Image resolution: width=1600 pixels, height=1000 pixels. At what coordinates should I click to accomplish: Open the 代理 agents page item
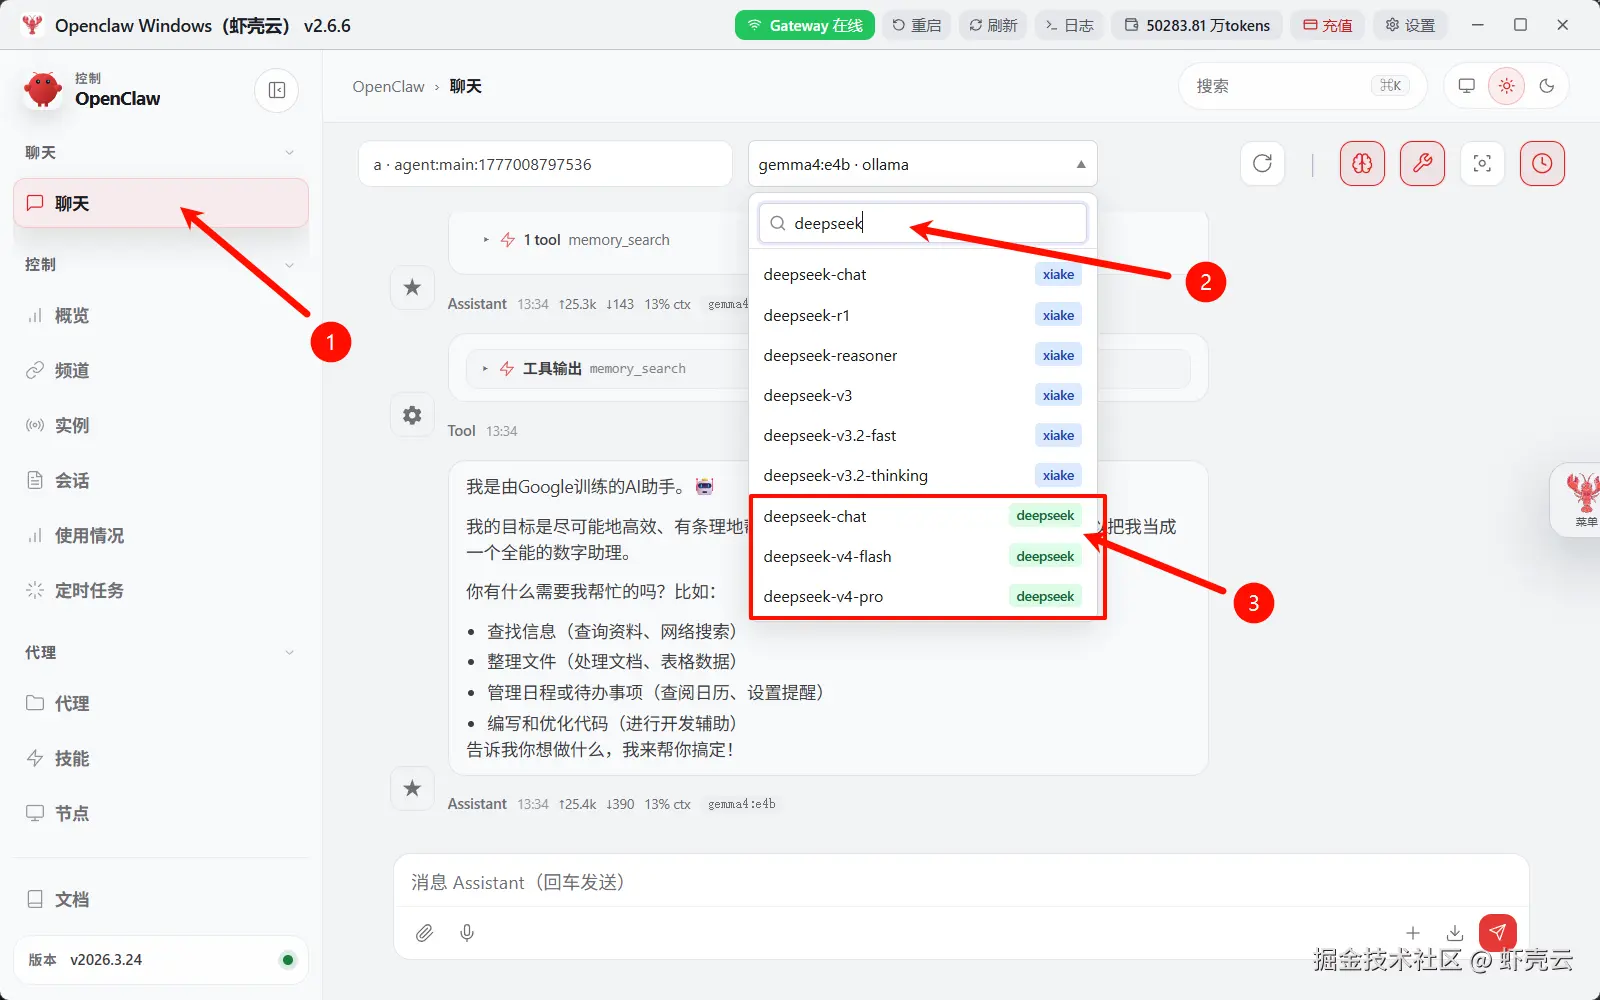coord(161,703)
